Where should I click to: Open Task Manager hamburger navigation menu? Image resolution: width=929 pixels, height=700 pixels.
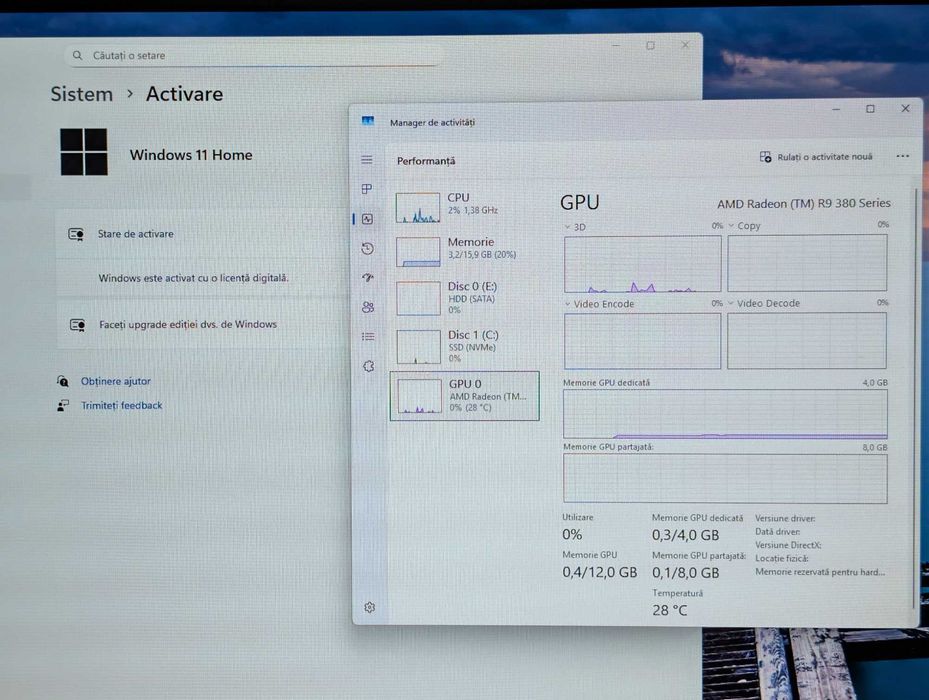click(x=367, y=159)
